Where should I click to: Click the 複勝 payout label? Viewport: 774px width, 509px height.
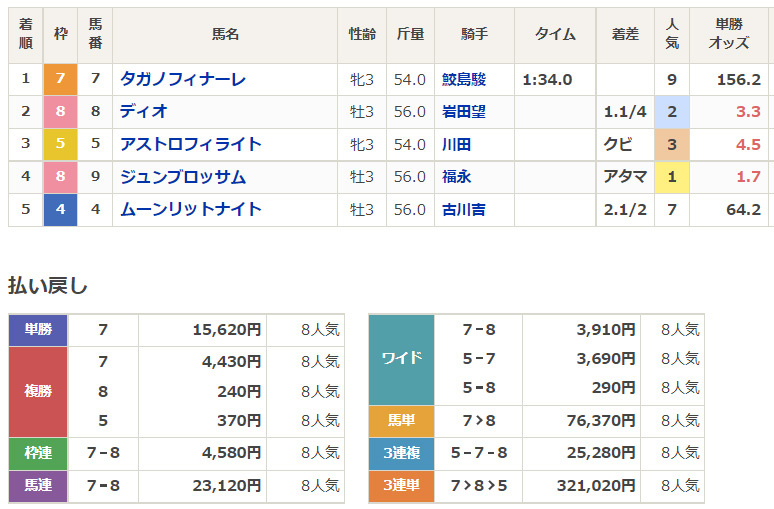tap(38, 391)
